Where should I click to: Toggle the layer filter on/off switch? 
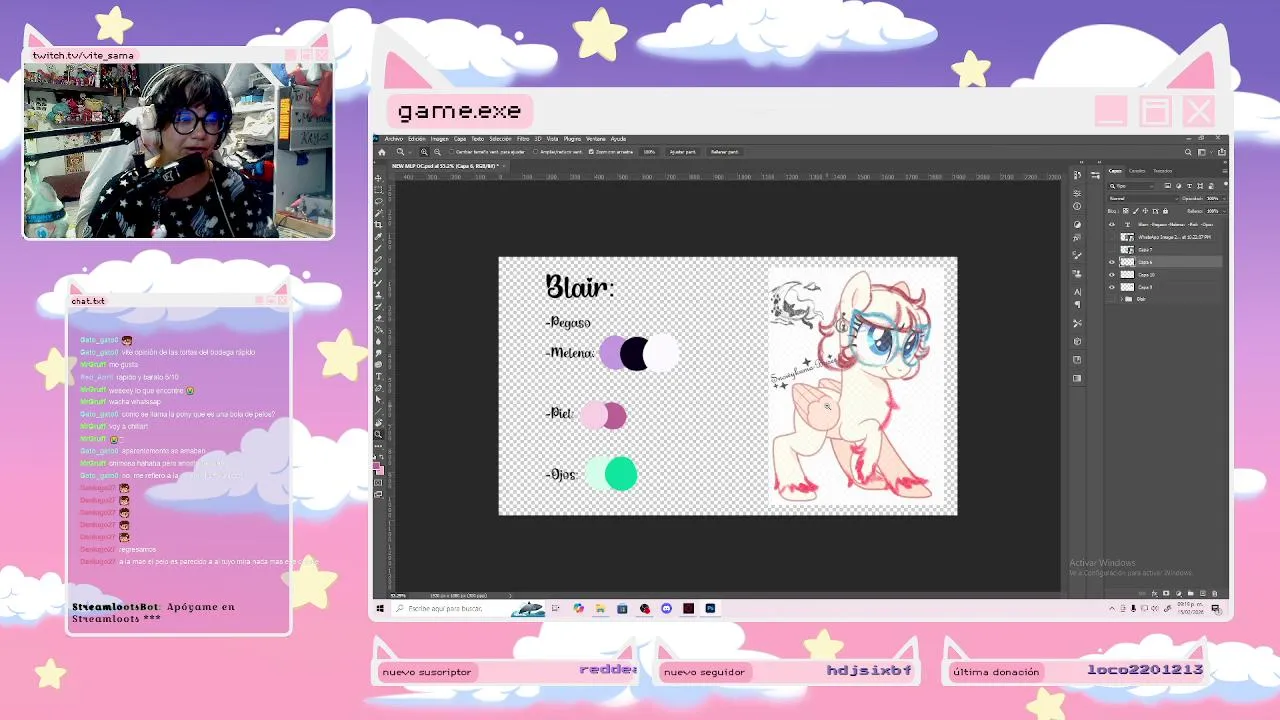click(1226, 184)
